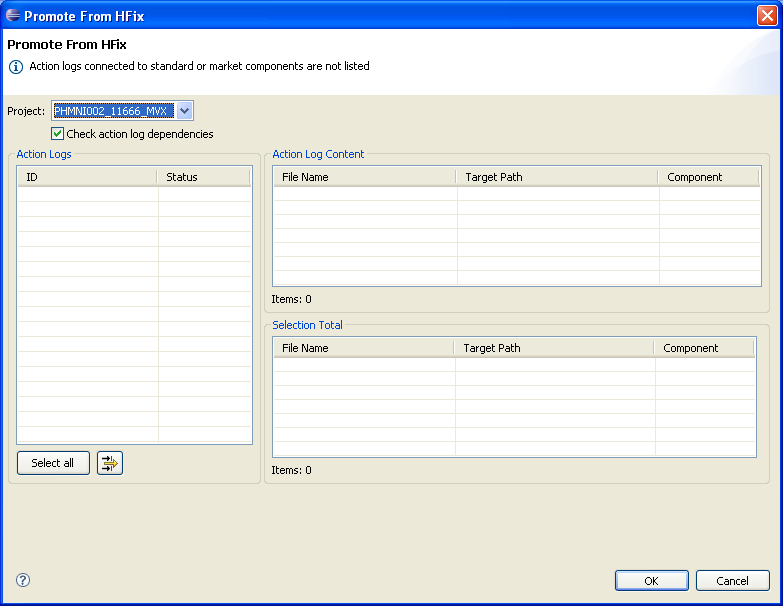Confirm with the OK button
Viewport: 783px width, 606px height.
click(651, 581)
